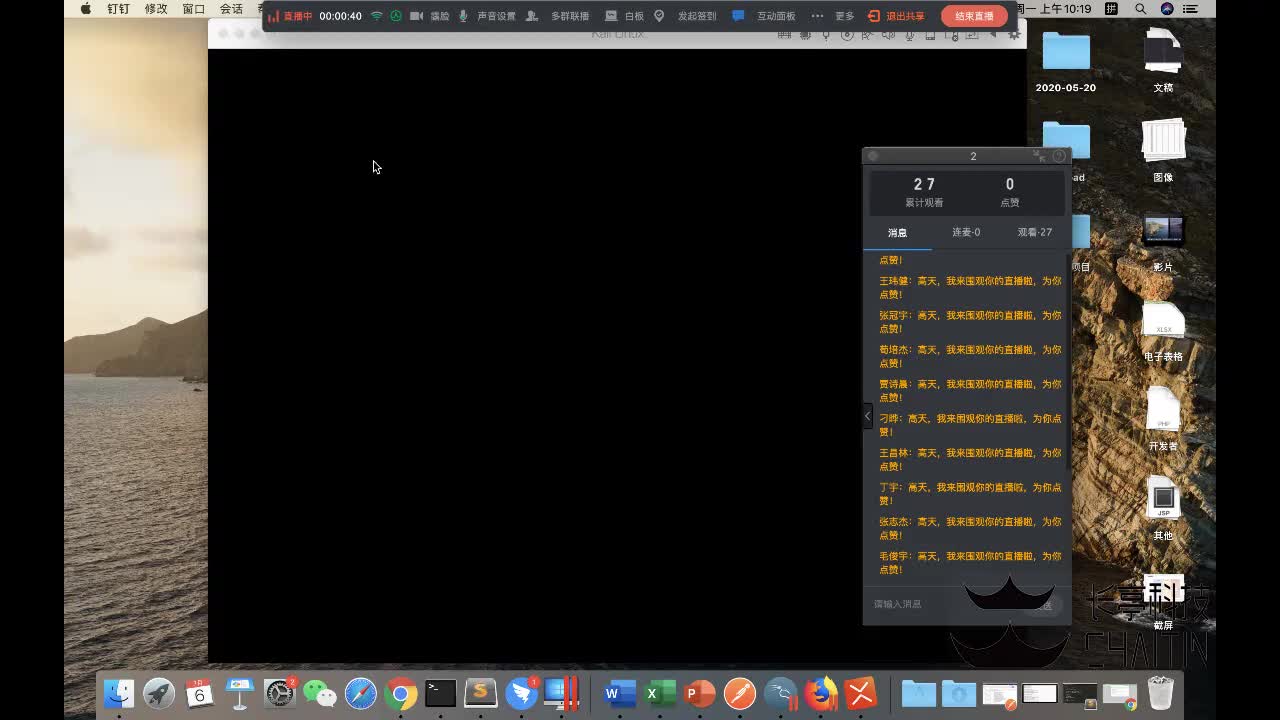Open the 电子表格 desktop stack

click(x=1163, y=332)
